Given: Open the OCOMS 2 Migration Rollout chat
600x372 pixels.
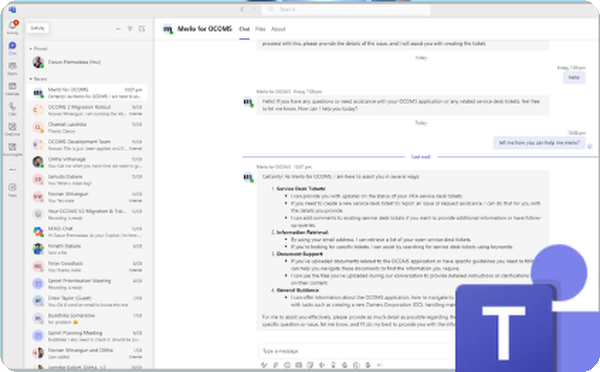Looking at the screenshot, I should point(87,110).
